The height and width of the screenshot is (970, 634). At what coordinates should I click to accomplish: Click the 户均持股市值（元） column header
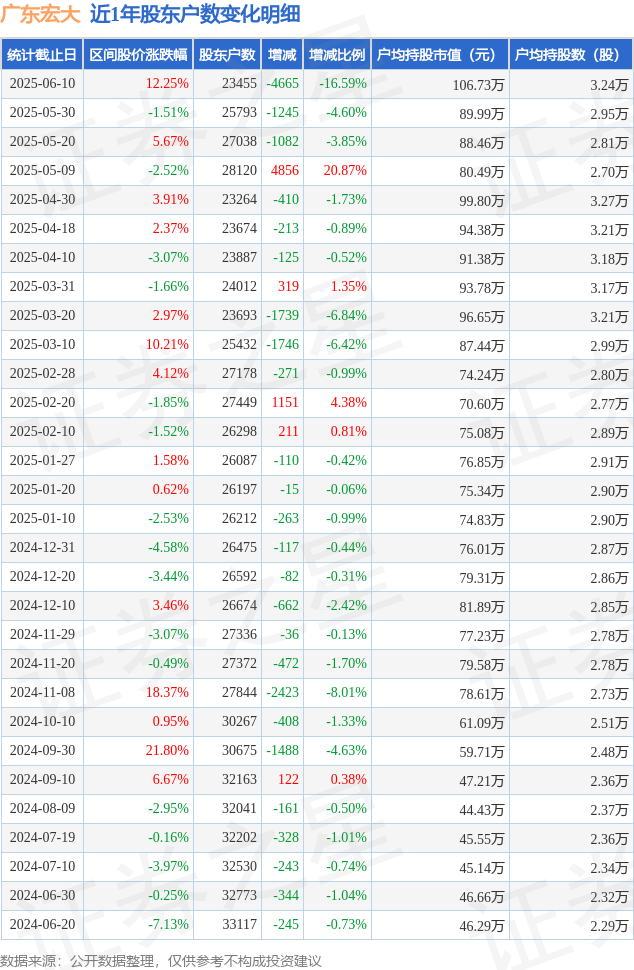440,54
